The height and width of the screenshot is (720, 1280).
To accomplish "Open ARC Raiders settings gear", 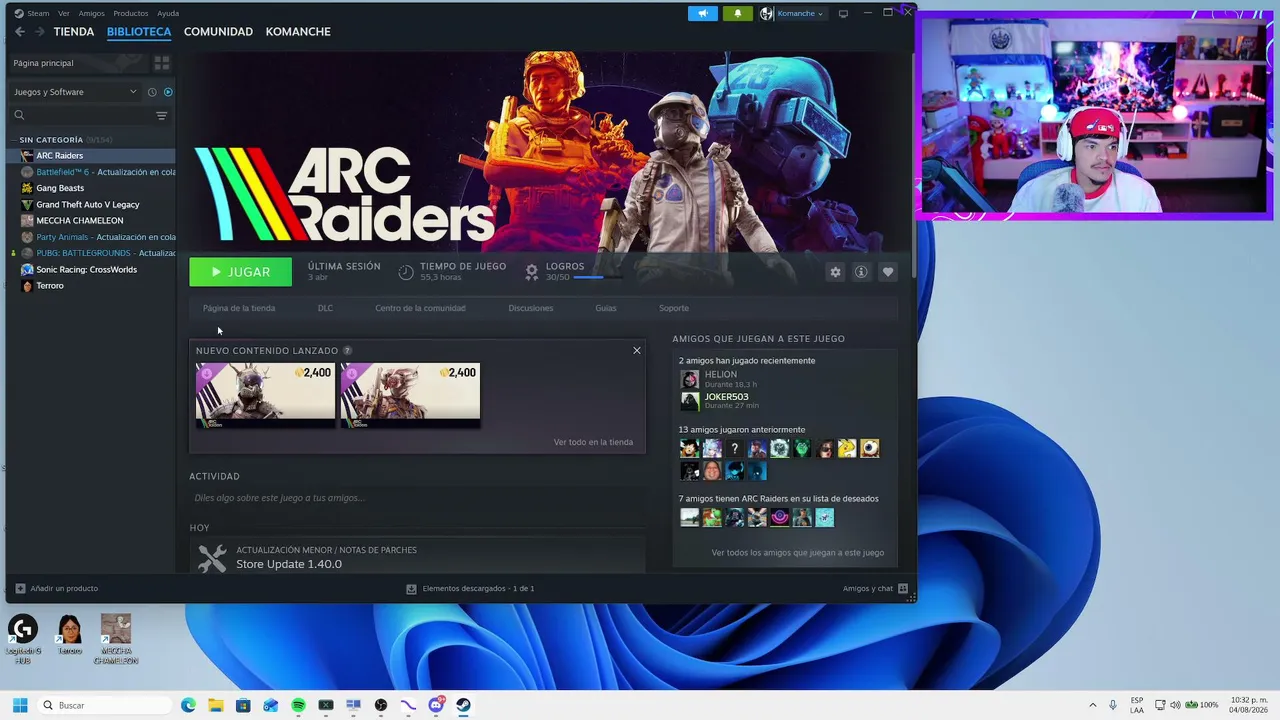I will point(835,272).
